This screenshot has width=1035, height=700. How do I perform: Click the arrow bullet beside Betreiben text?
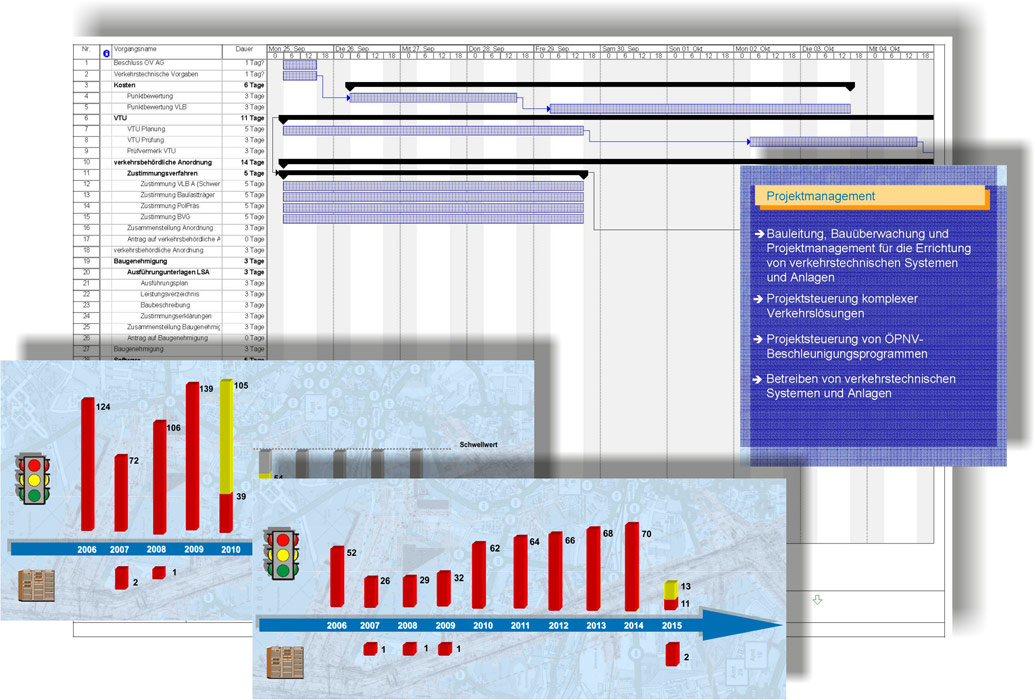[758, 379]
